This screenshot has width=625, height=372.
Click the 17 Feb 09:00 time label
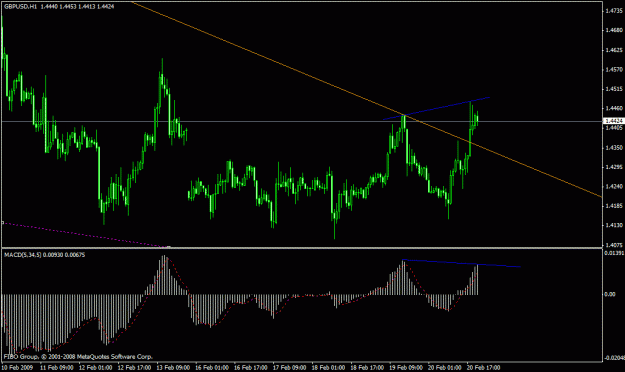click(290, 367)
